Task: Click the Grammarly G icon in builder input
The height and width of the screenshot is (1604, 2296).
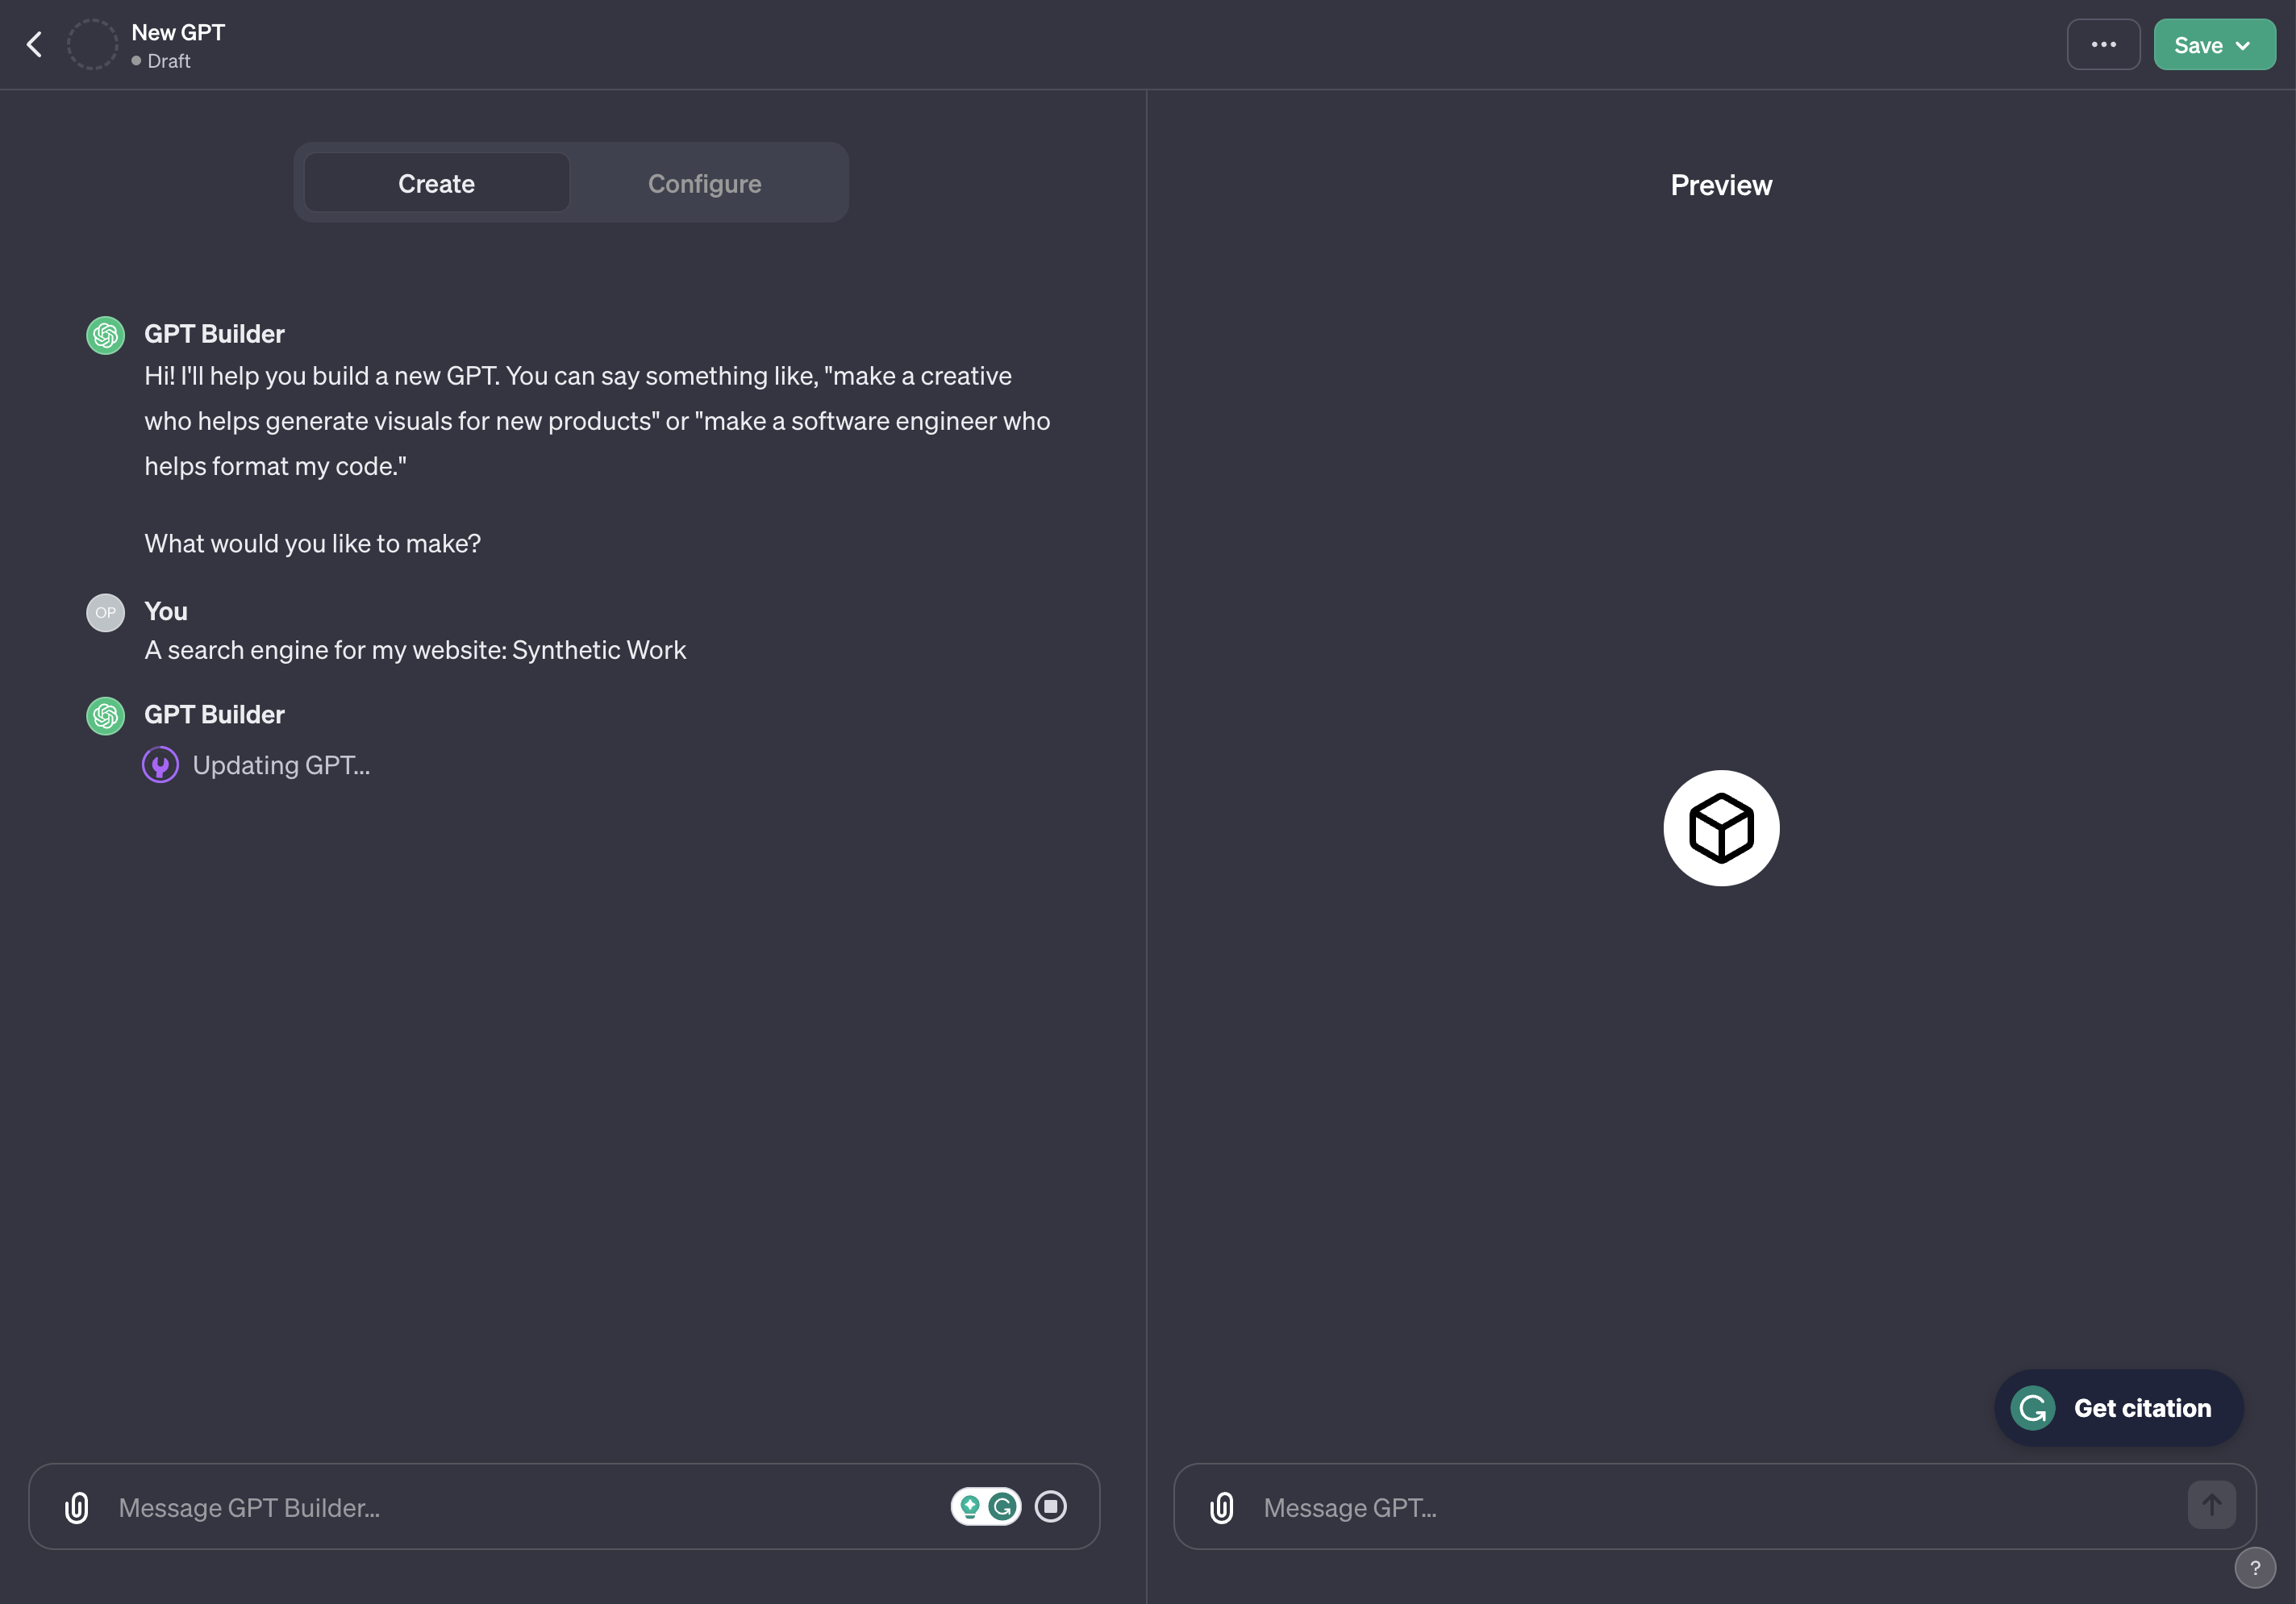Action: pyautogui.click(x=1002, y=1506)
